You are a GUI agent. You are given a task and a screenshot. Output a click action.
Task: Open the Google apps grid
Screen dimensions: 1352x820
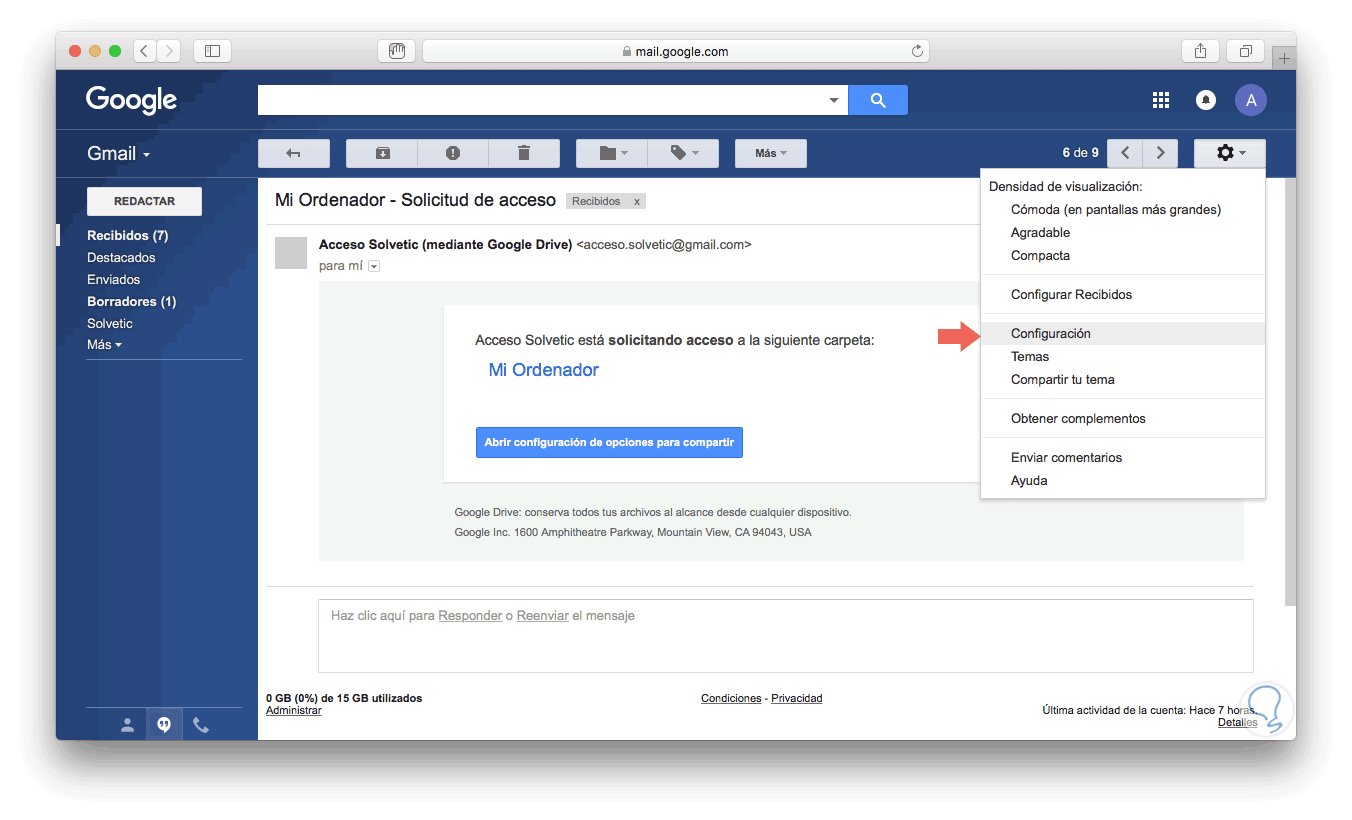(x=1161, y=100)
